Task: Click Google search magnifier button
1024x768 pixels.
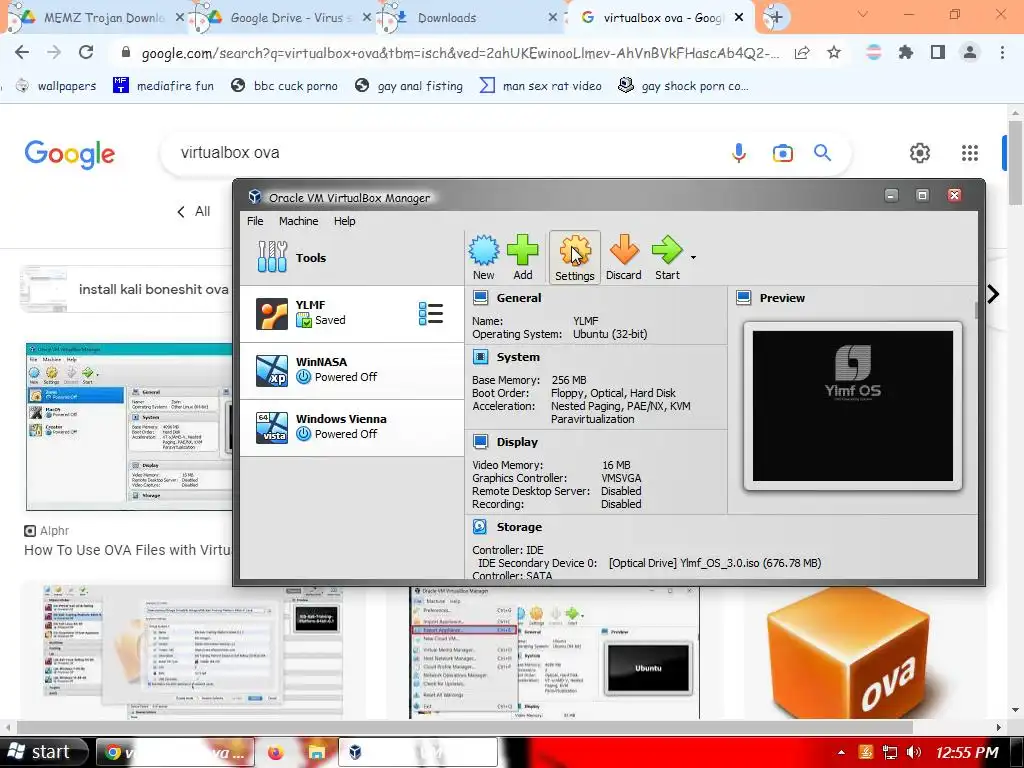Action: (822, 153)
